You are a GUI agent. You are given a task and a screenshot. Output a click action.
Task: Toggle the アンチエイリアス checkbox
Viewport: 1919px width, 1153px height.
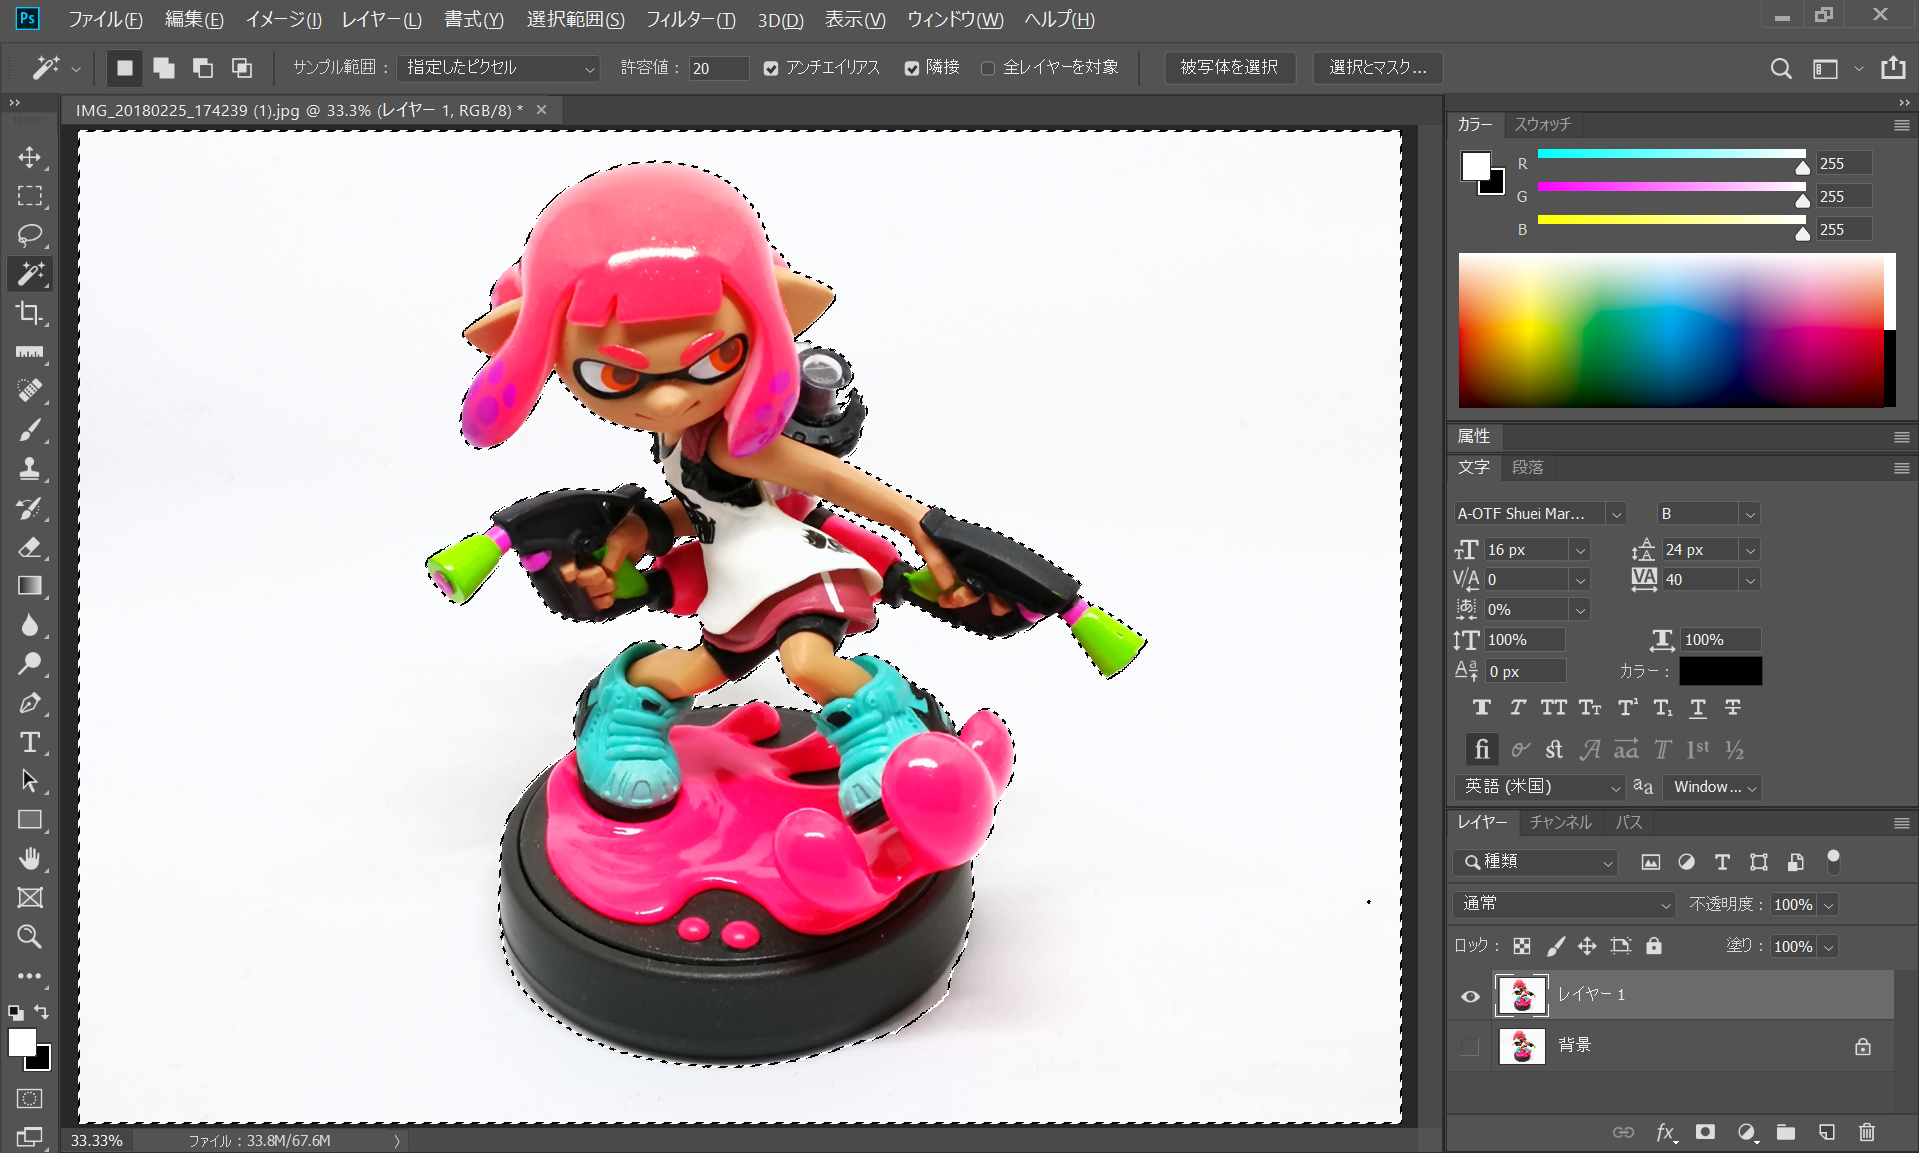(x=771, y=68)
